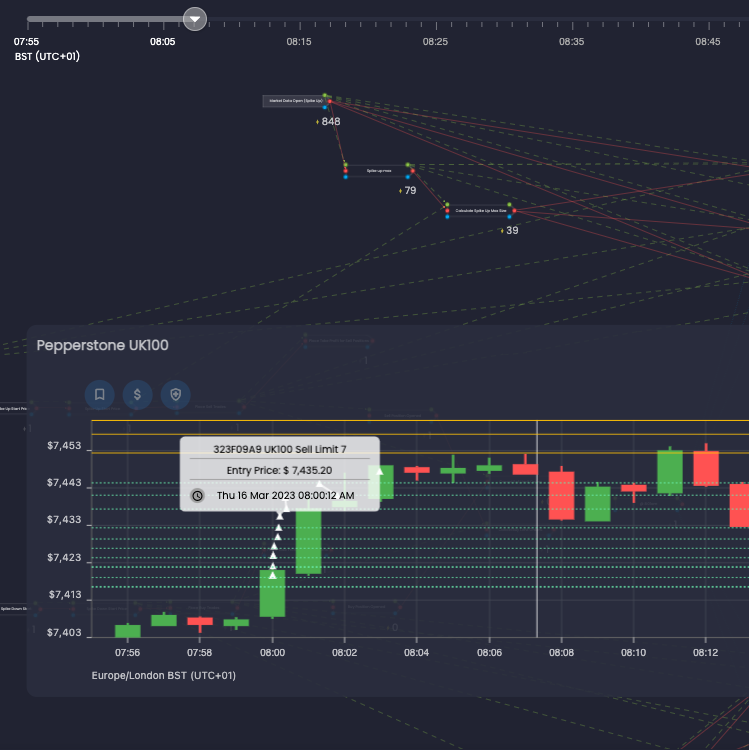Screen dimensions: 749x750
Task: Click the 848 counter under Market Data node
Action: tap(330, 121)
